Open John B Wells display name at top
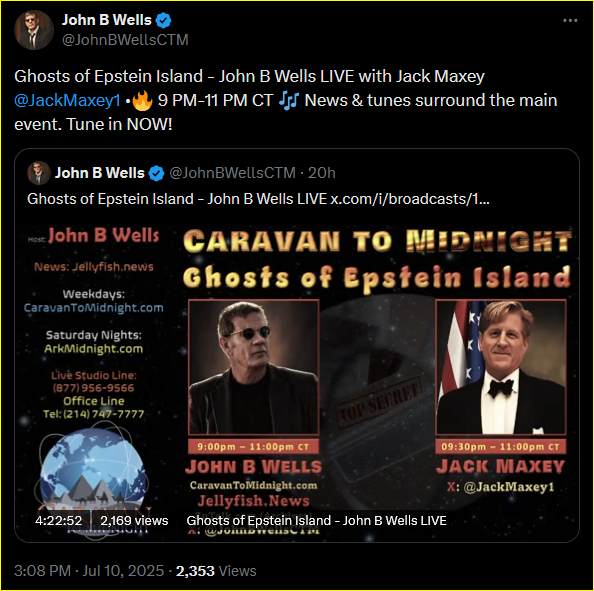The image size is (594, 591). (x=107, y=20)
